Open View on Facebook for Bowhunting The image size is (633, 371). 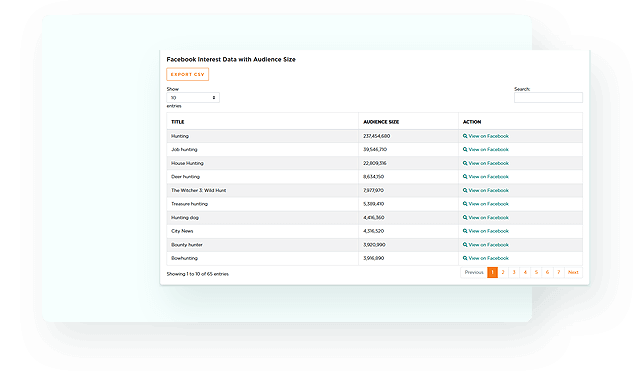tap(486, 258)
